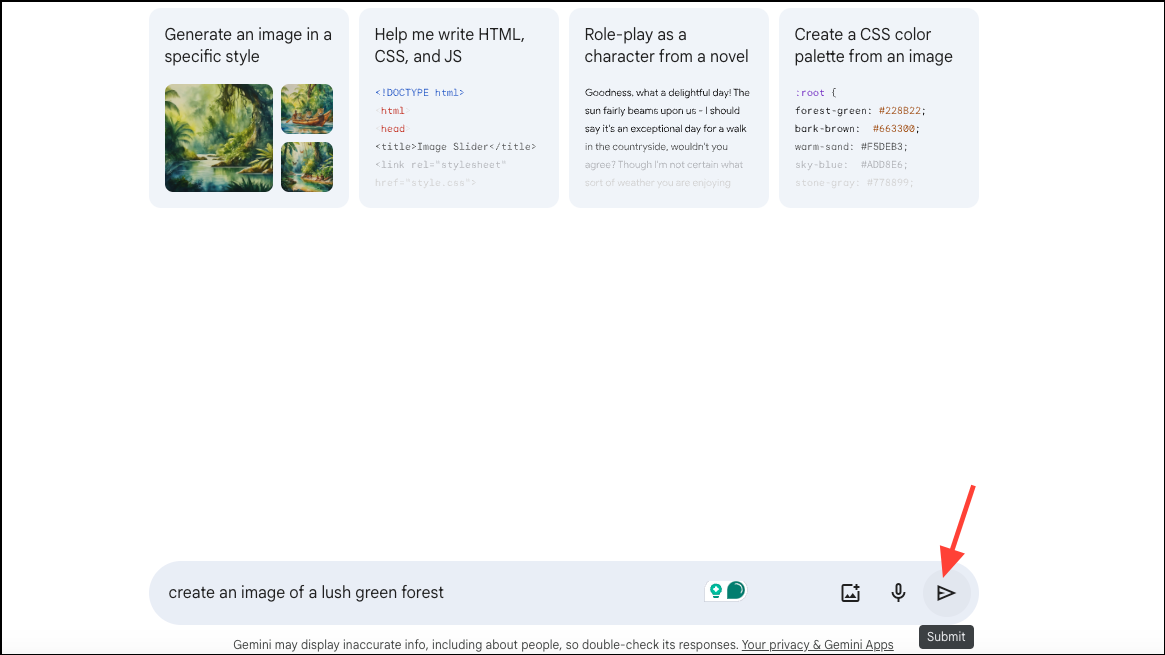Activate the microphone voice input icon
Viewport: 1165px width, 655px height.
[898, 593]
